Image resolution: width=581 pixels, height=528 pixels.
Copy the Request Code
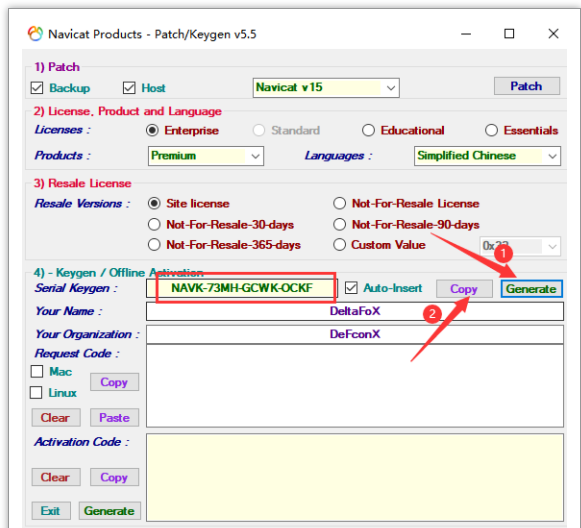(x=114, y=382)
